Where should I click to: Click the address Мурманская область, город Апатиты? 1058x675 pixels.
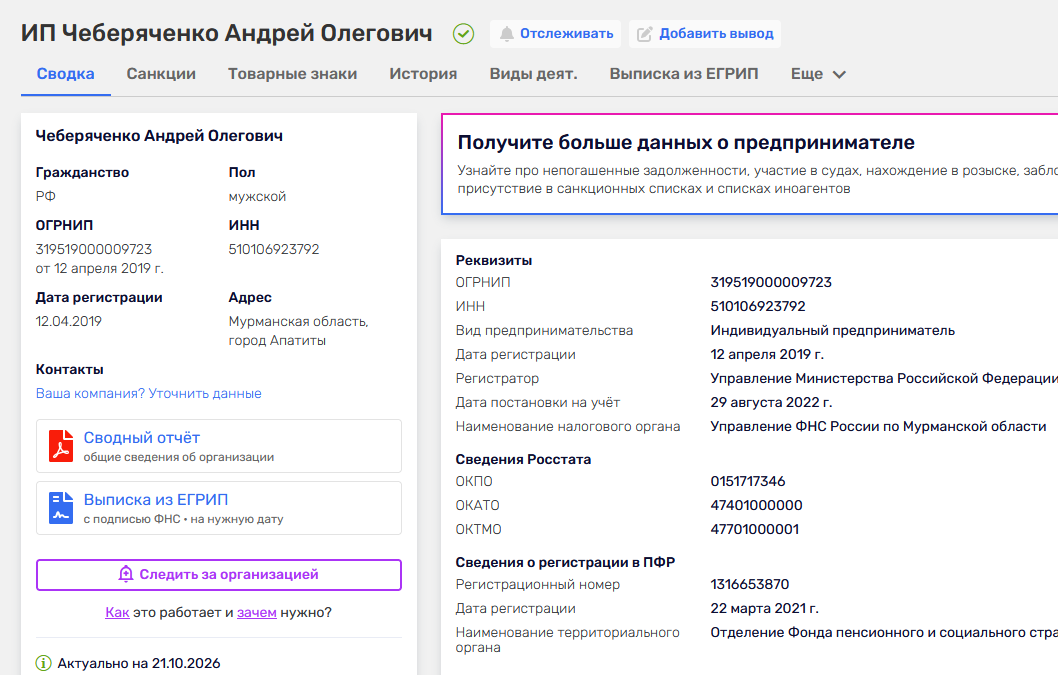tap(298, 331)
